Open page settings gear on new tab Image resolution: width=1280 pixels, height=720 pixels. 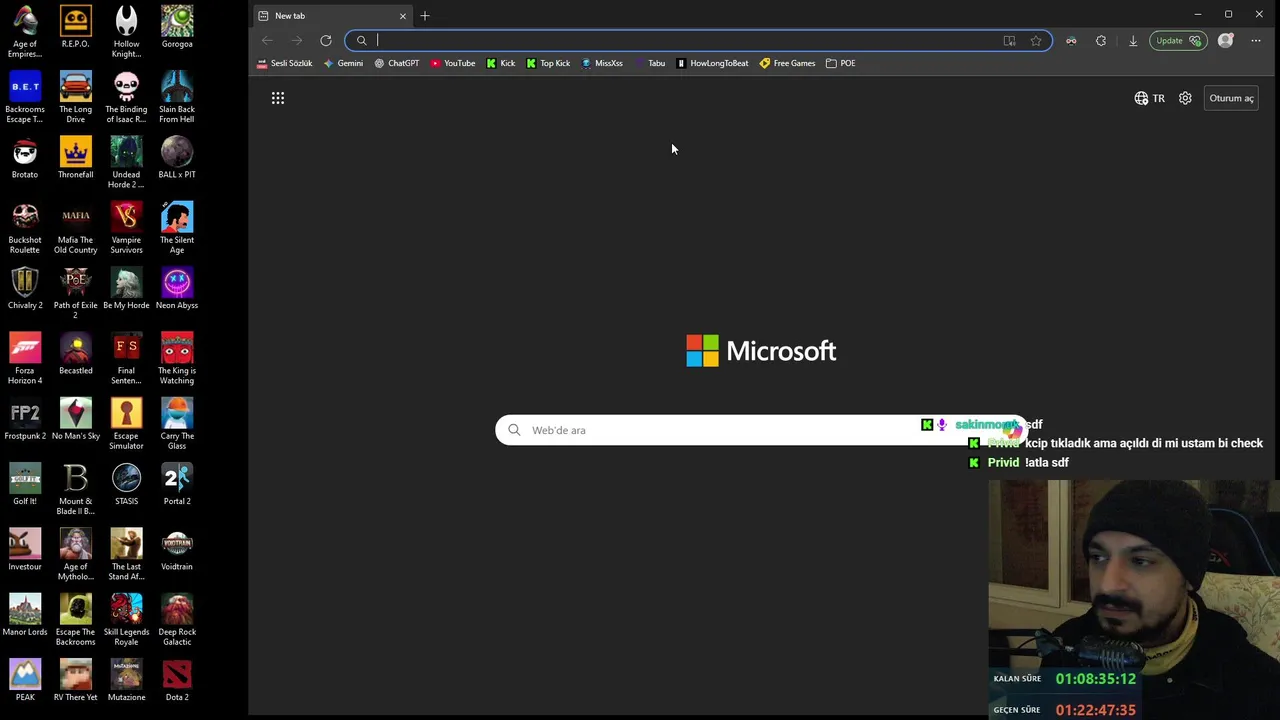coord(1185,98)
